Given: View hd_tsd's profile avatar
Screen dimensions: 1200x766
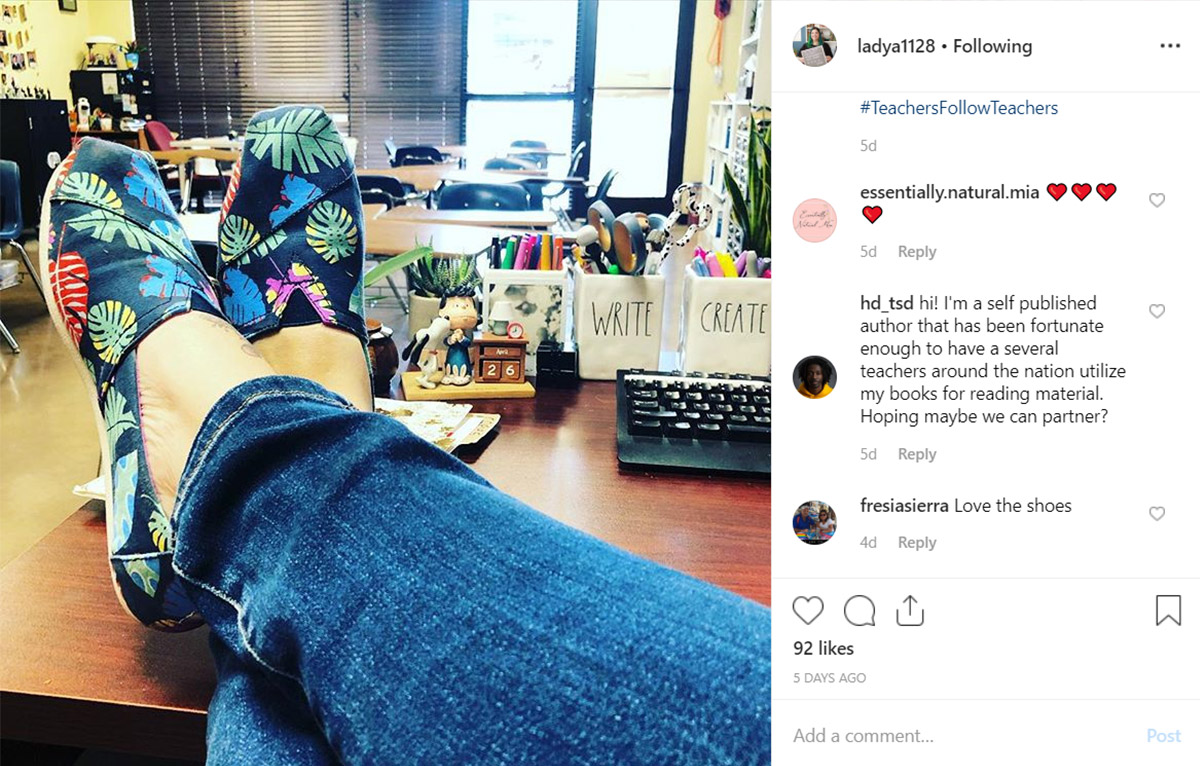Looking at the screenshot, I should 814,377.
